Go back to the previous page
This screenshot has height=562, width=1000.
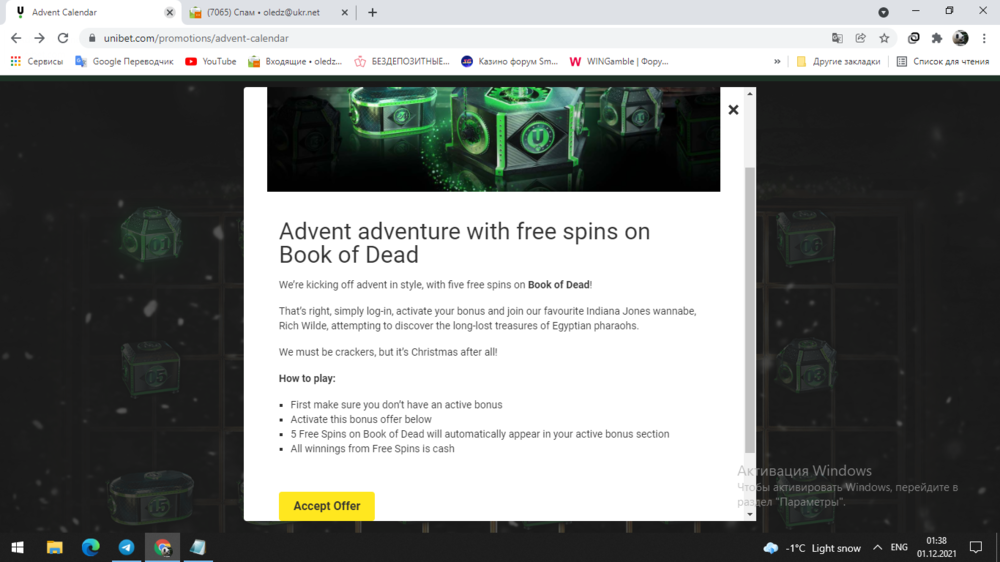tap(16, 38)
